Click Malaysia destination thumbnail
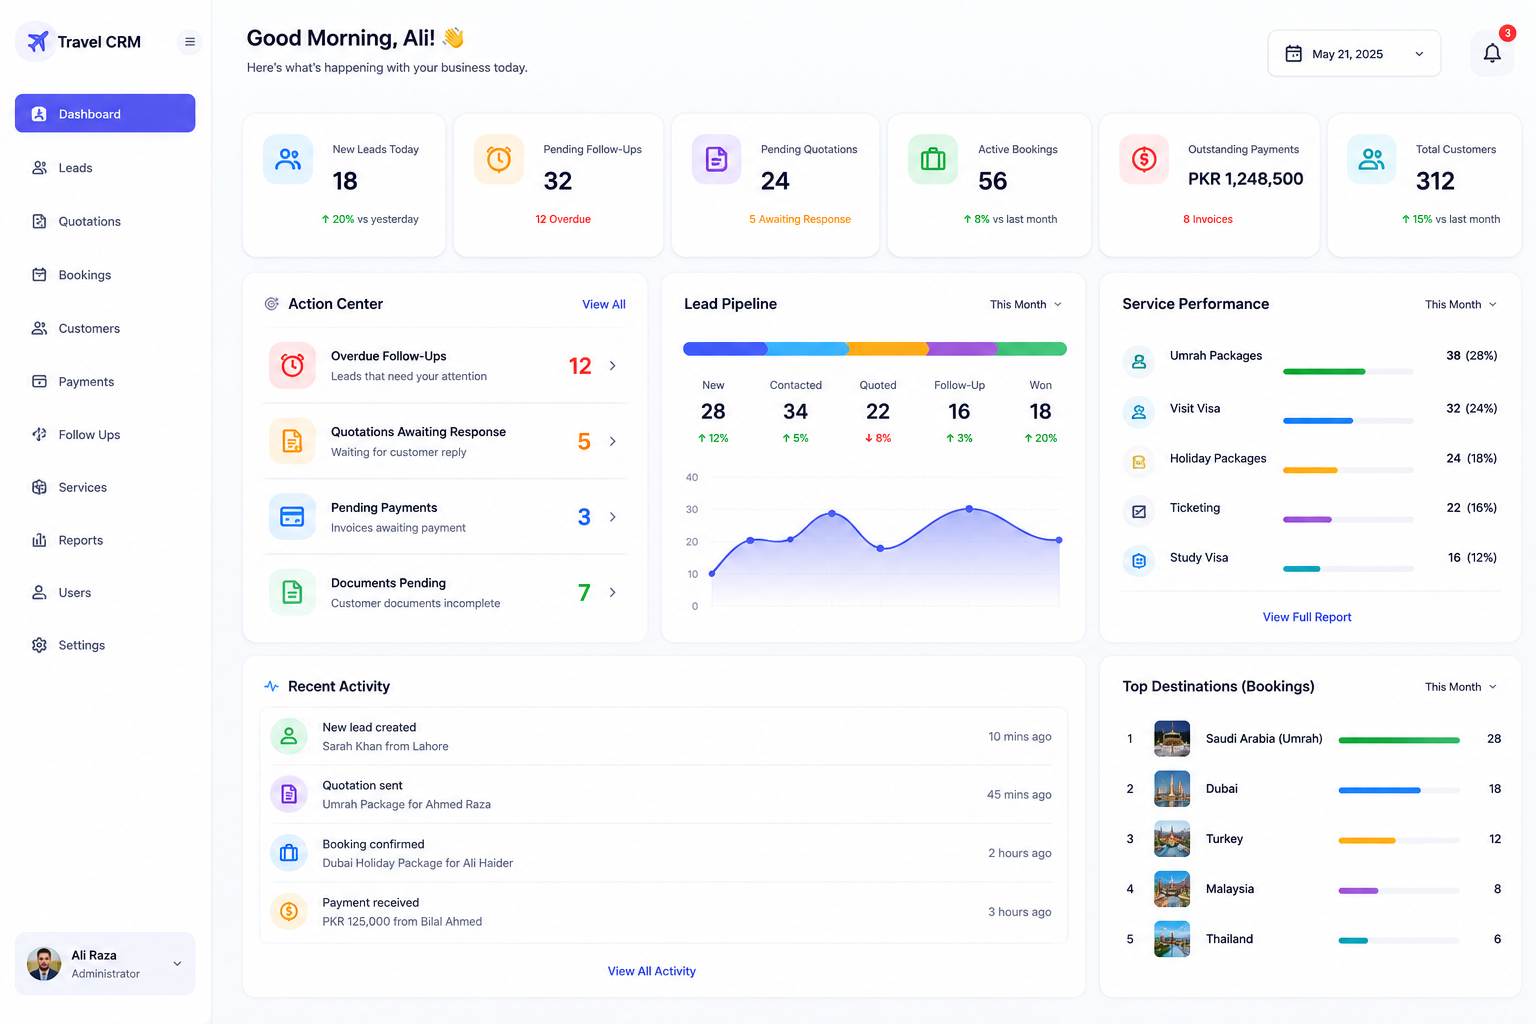 coord(1172,888)
